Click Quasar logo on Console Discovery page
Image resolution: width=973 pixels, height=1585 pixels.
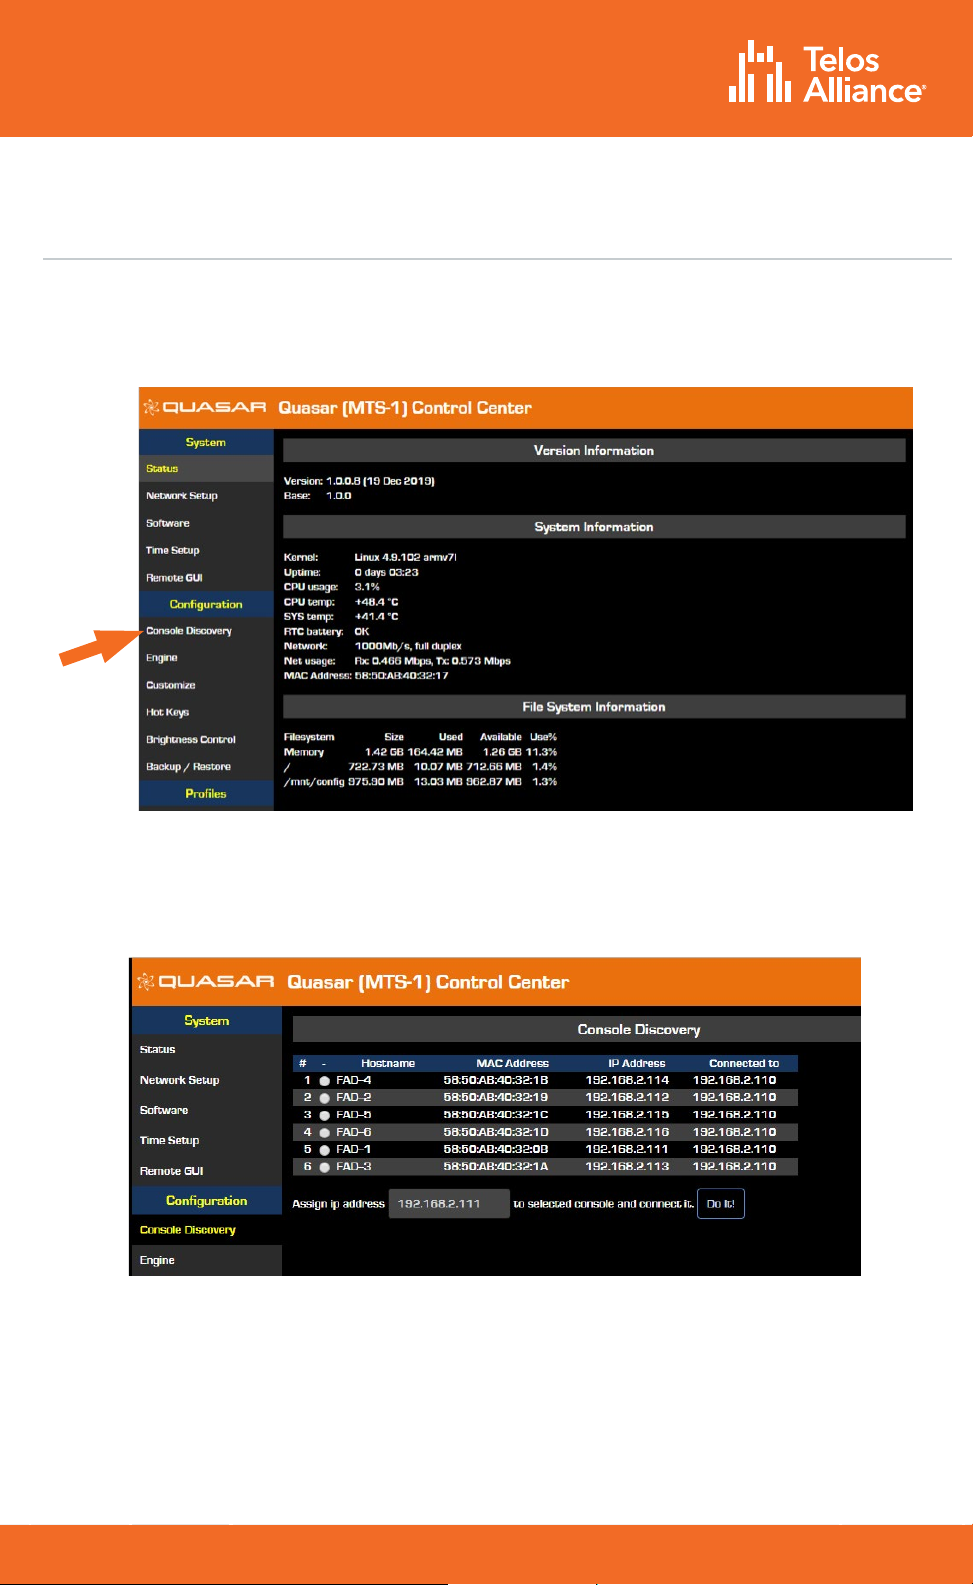click(205, 981)
